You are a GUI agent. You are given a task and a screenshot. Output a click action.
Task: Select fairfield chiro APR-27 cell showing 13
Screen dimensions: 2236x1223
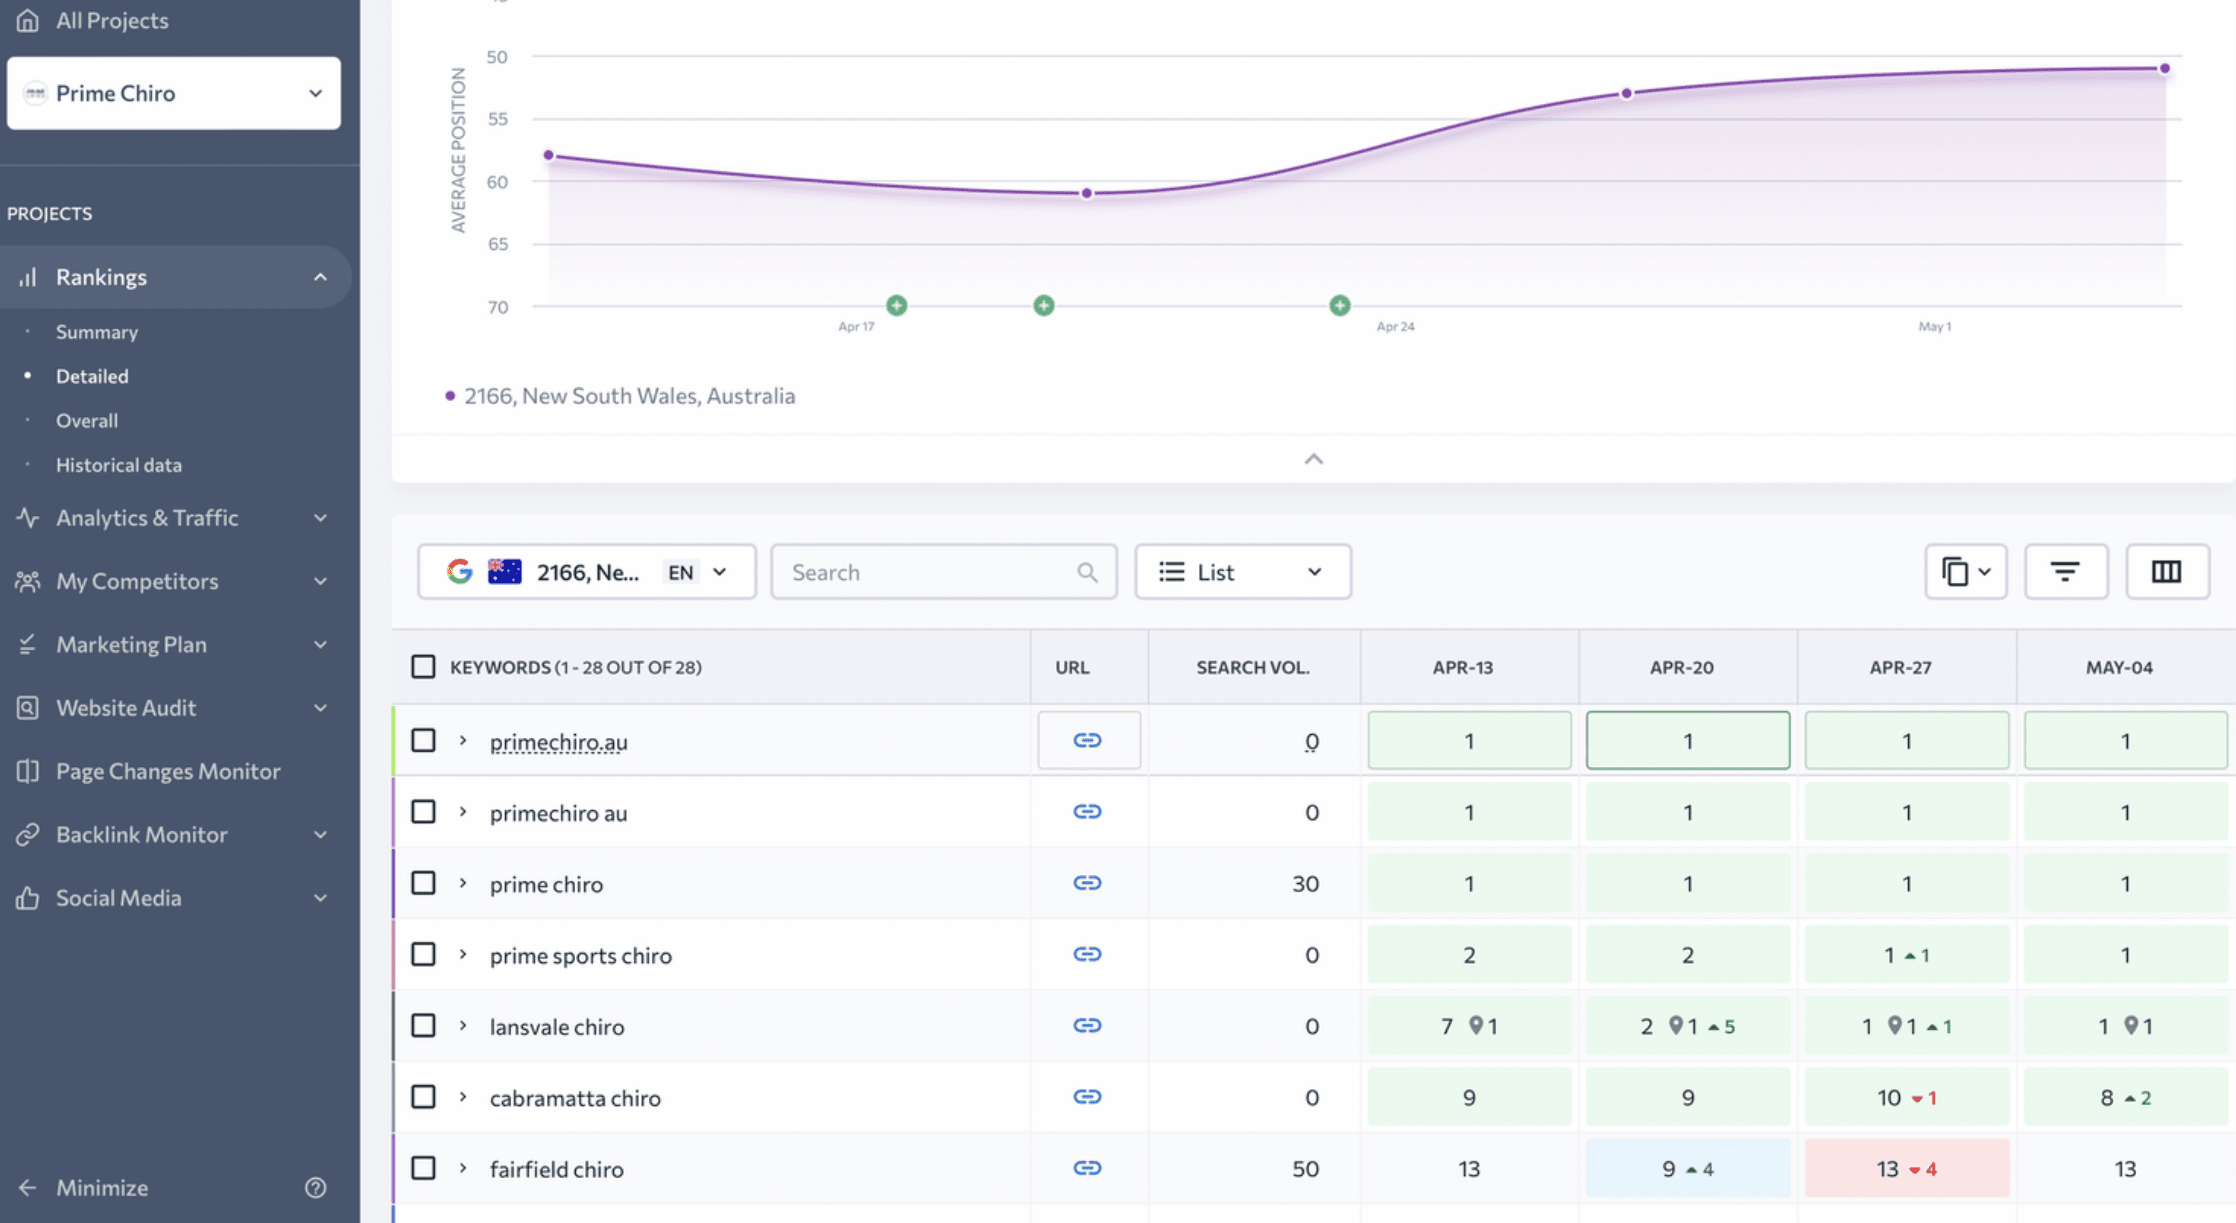tap(1907, 1168)
